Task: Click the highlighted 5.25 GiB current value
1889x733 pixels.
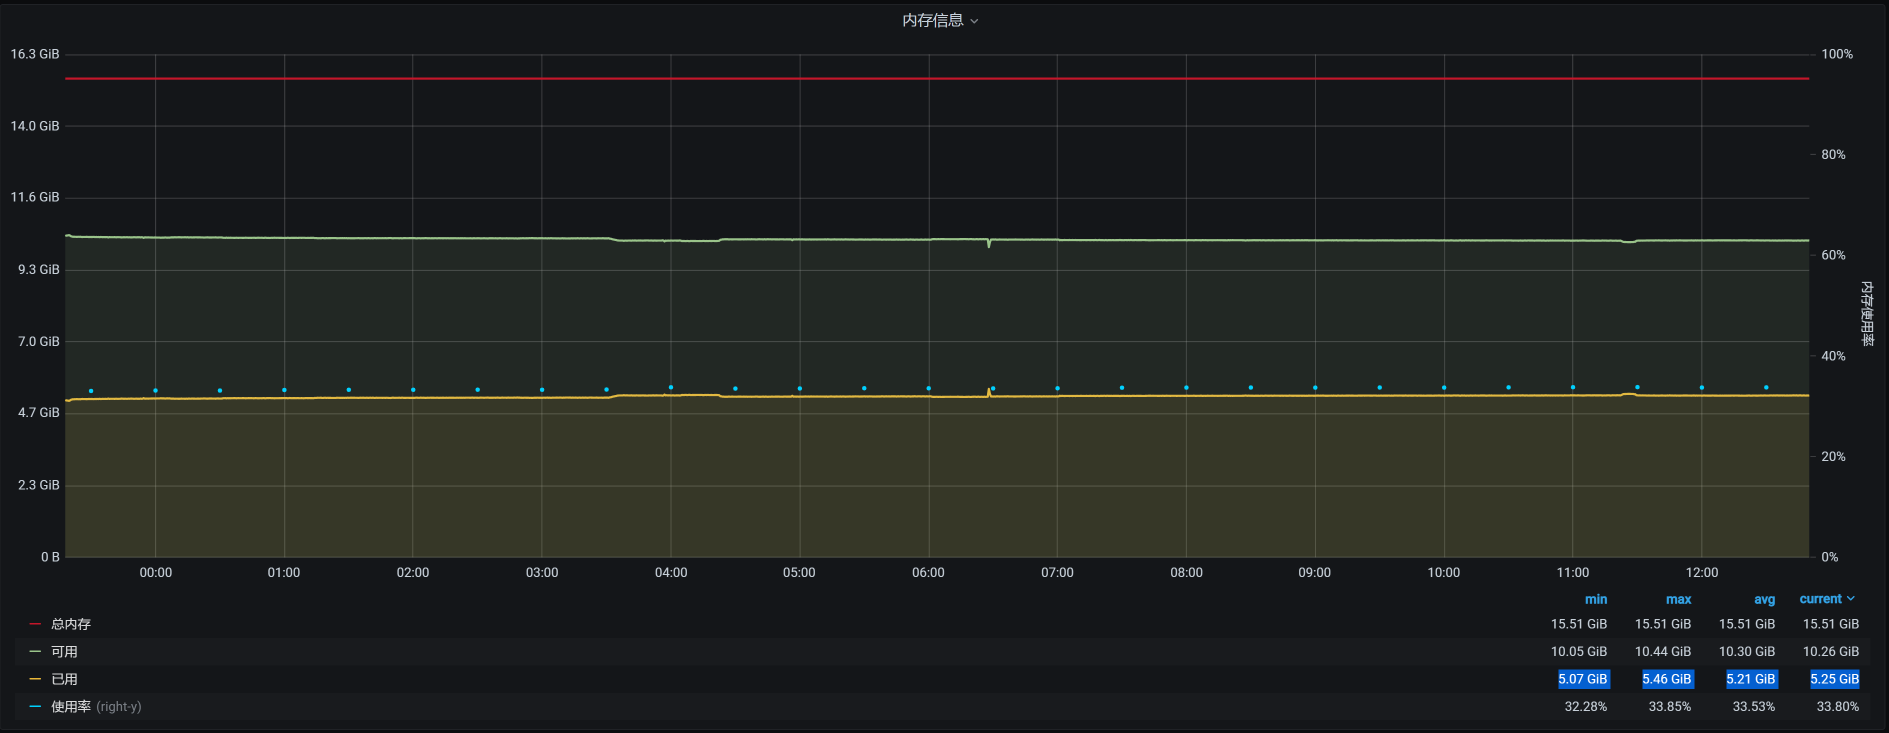Action: [1834, 679]
